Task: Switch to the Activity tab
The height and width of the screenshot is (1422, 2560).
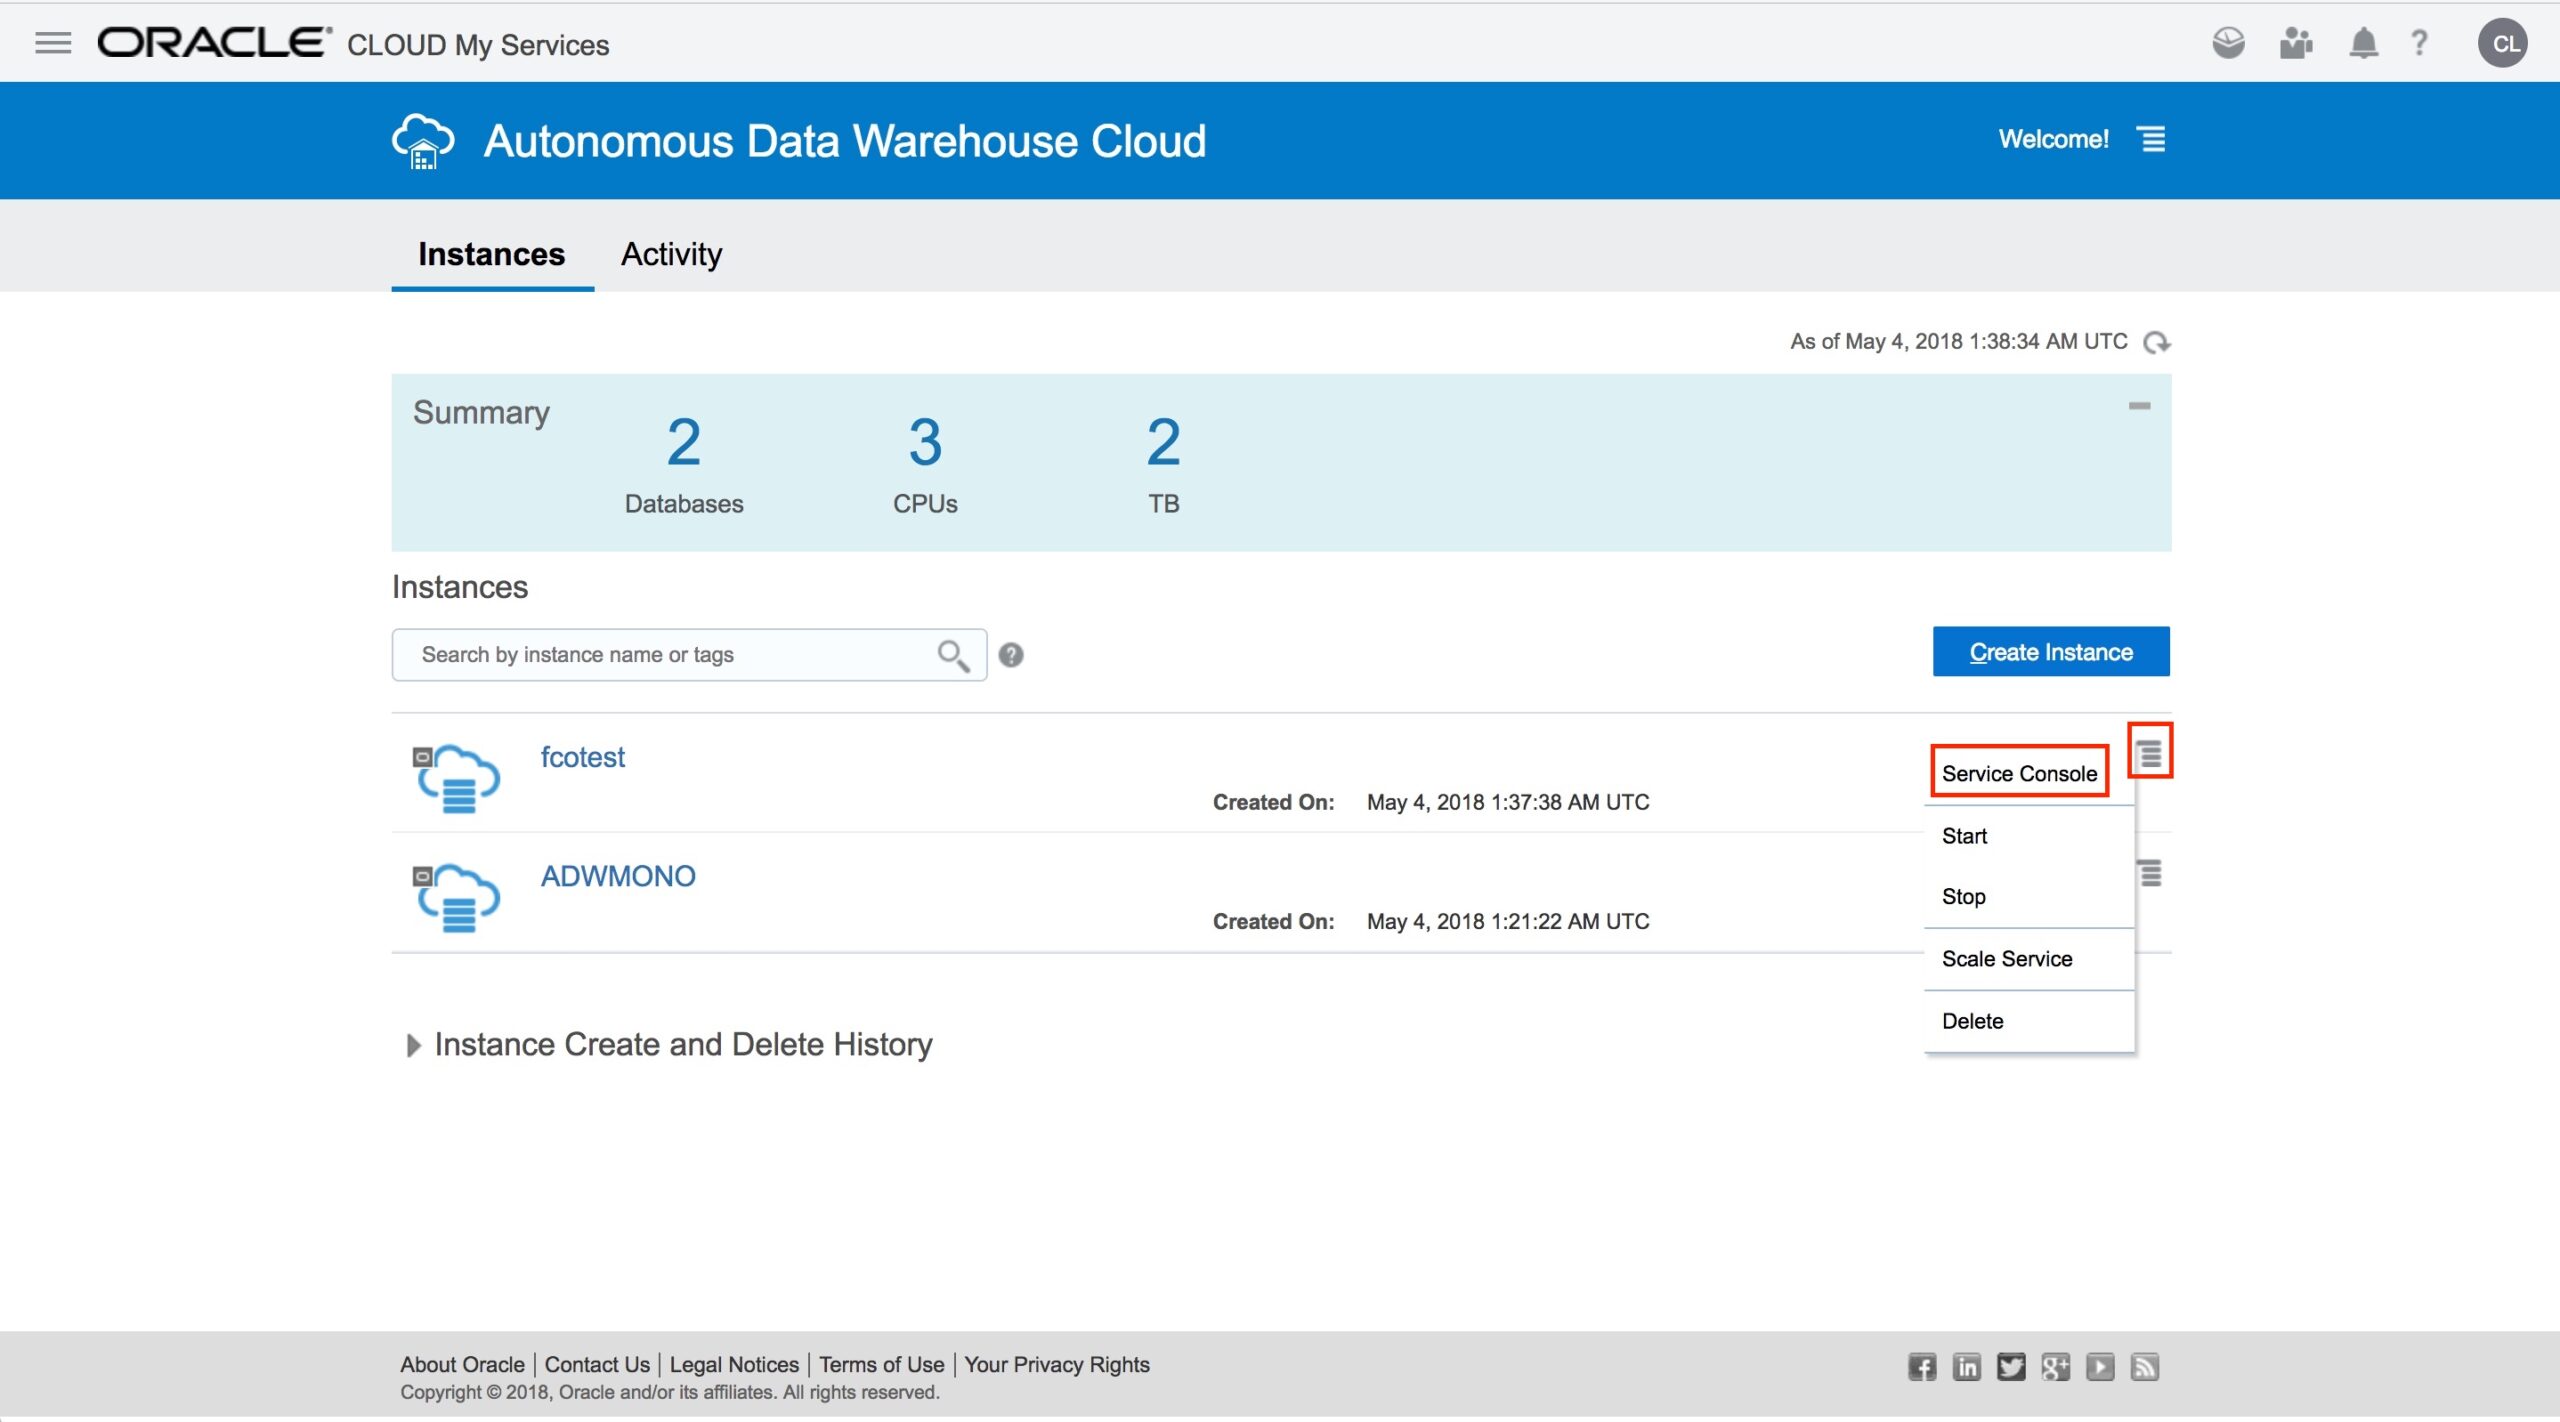Action: coord(671,254)
